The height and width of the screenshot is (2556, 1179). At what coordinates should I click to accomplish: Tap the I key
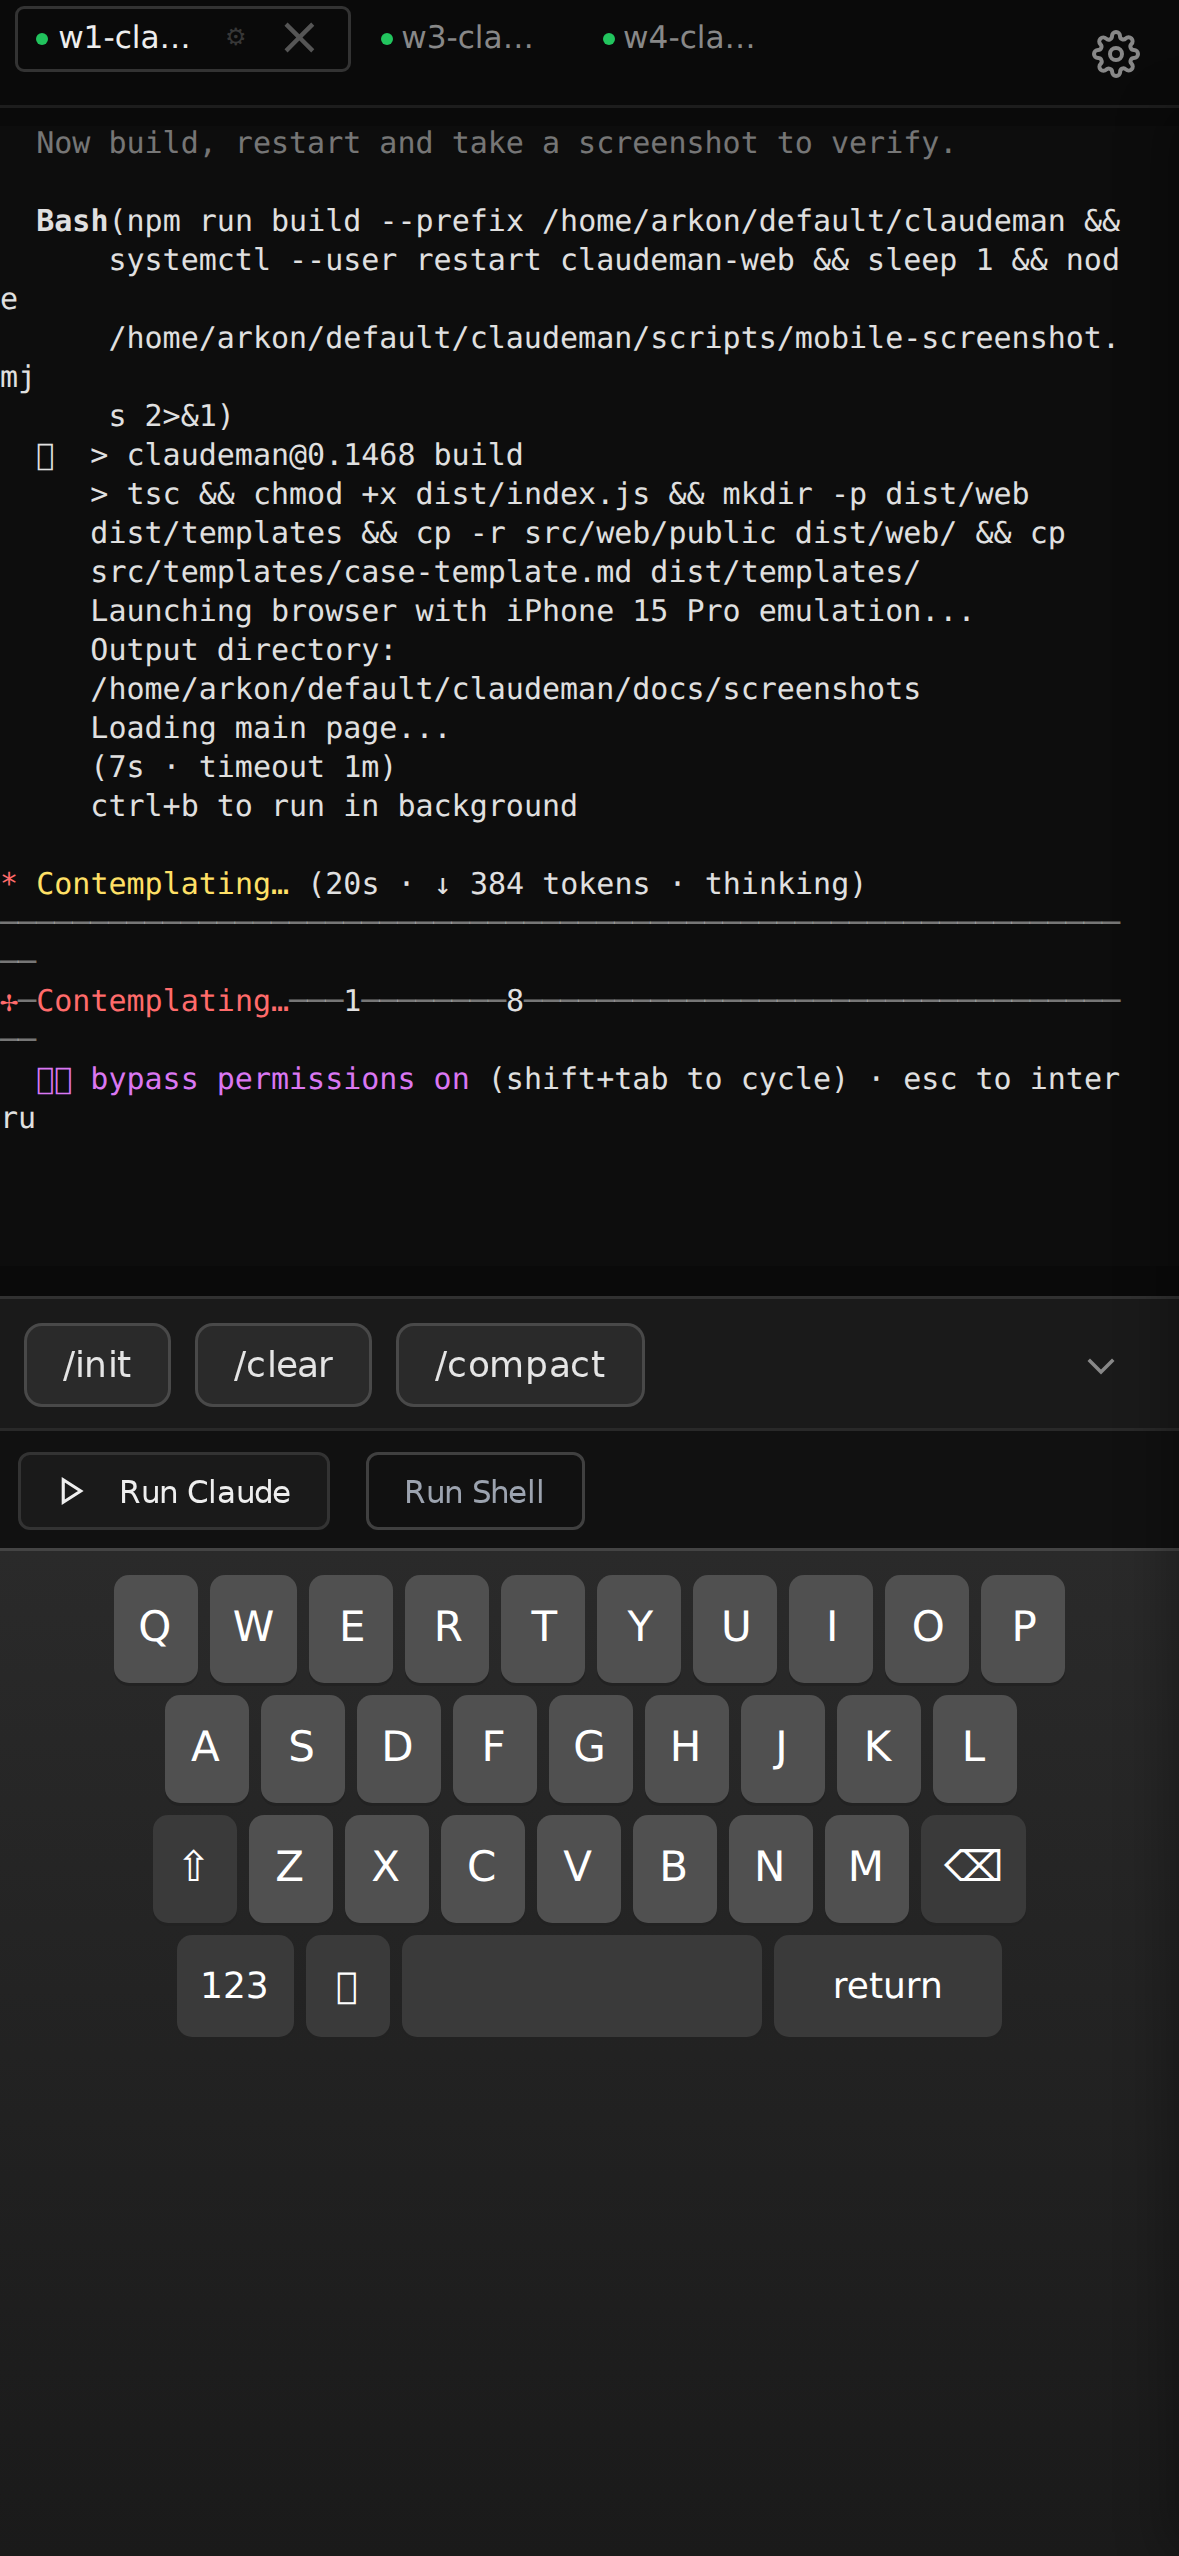click(x=831, y=1627)
